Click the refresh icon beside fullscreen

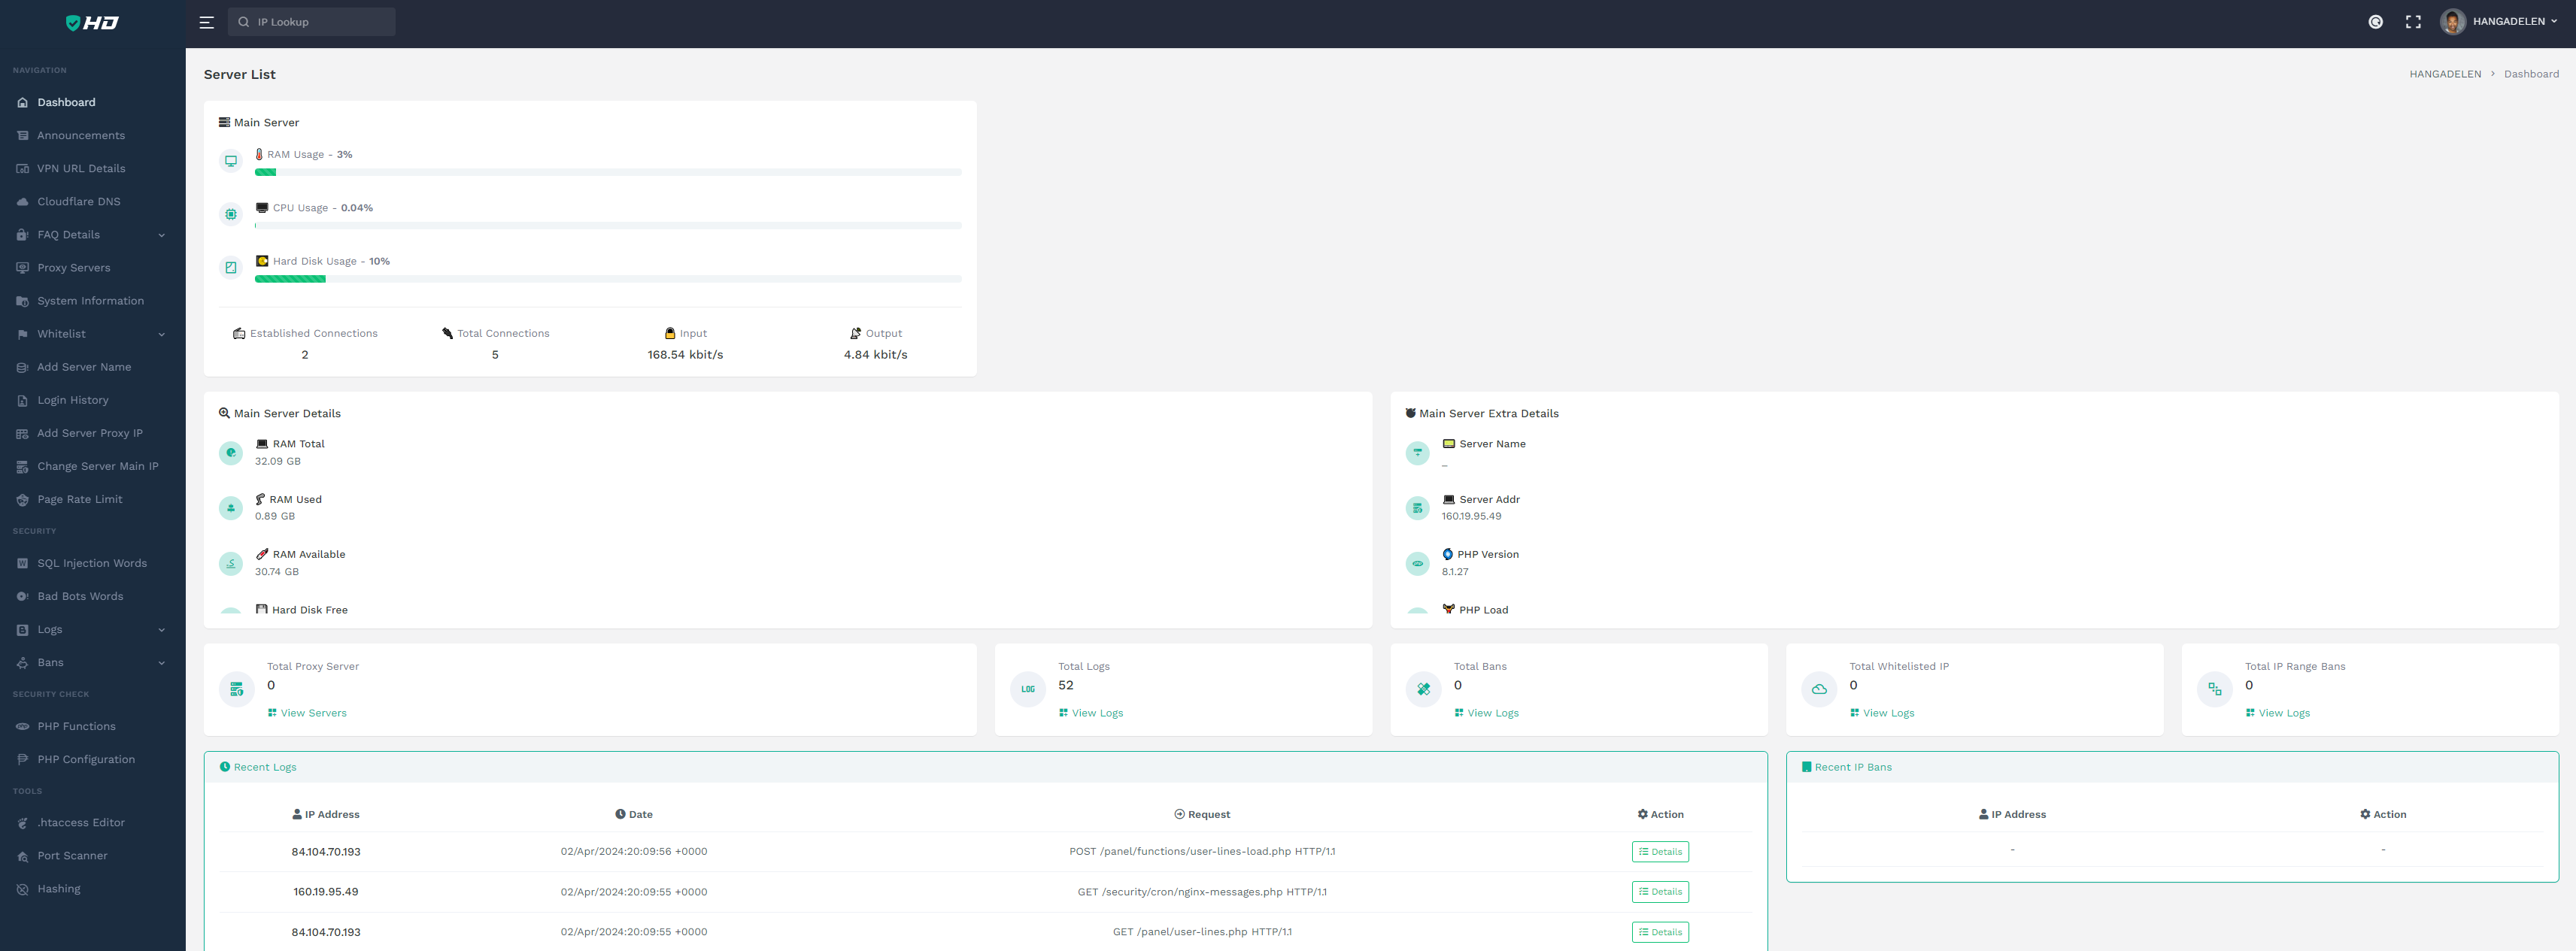(x=2375, y=22)
